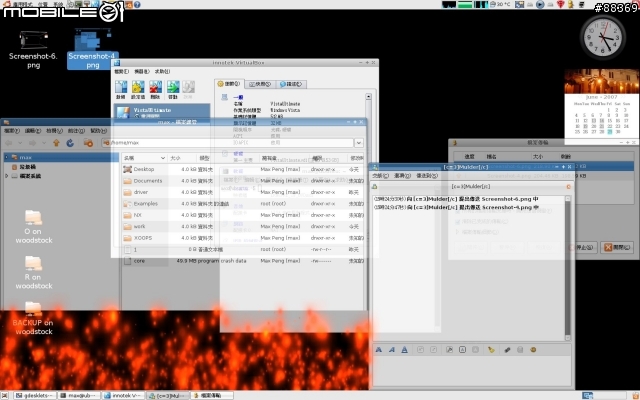Toggle the 'clear finished transfers' checkbox
The width and height of the screenshot is (640, 400).
[x=458, y=222]
